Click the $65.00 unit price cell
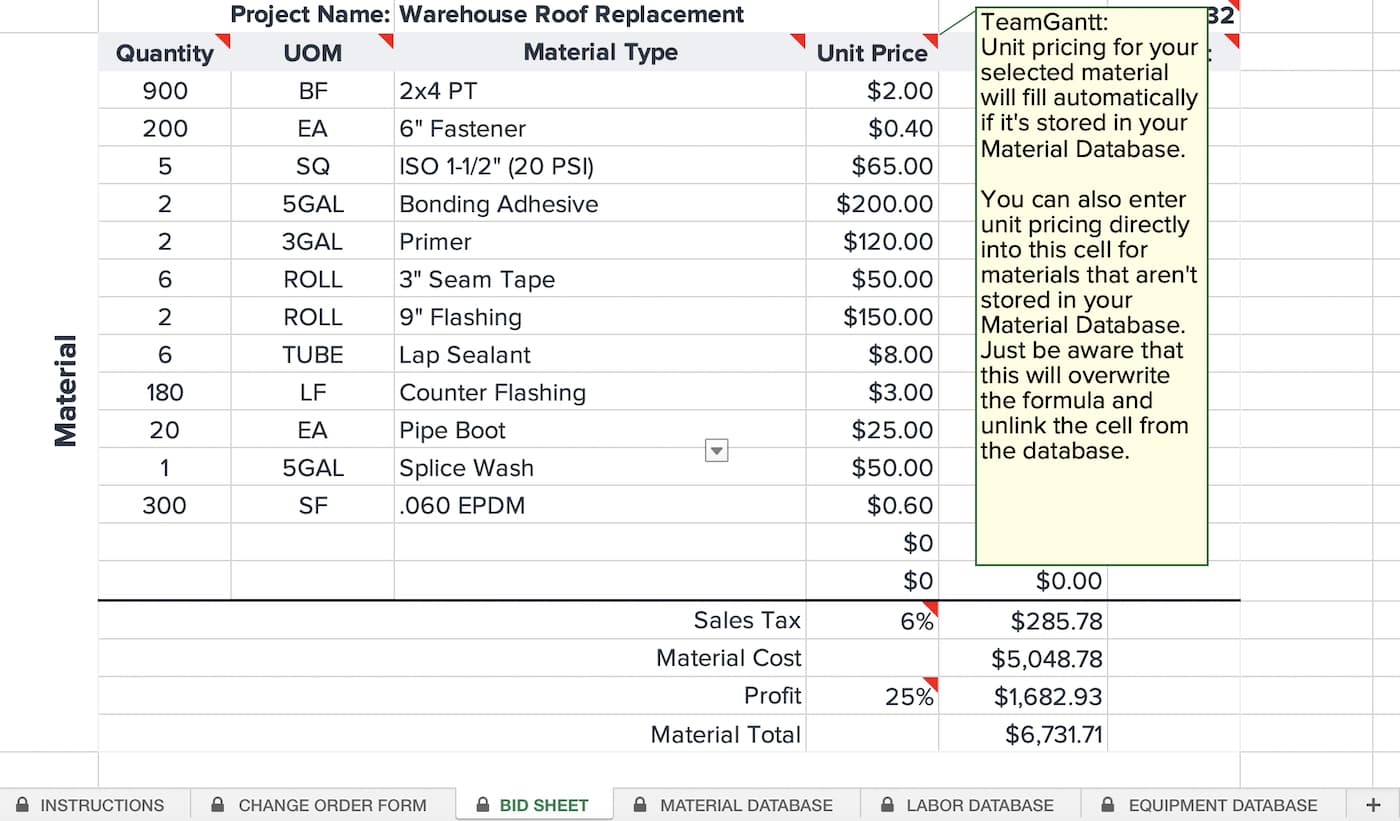Screen dimensions: 1400x821 coord(872,166)
